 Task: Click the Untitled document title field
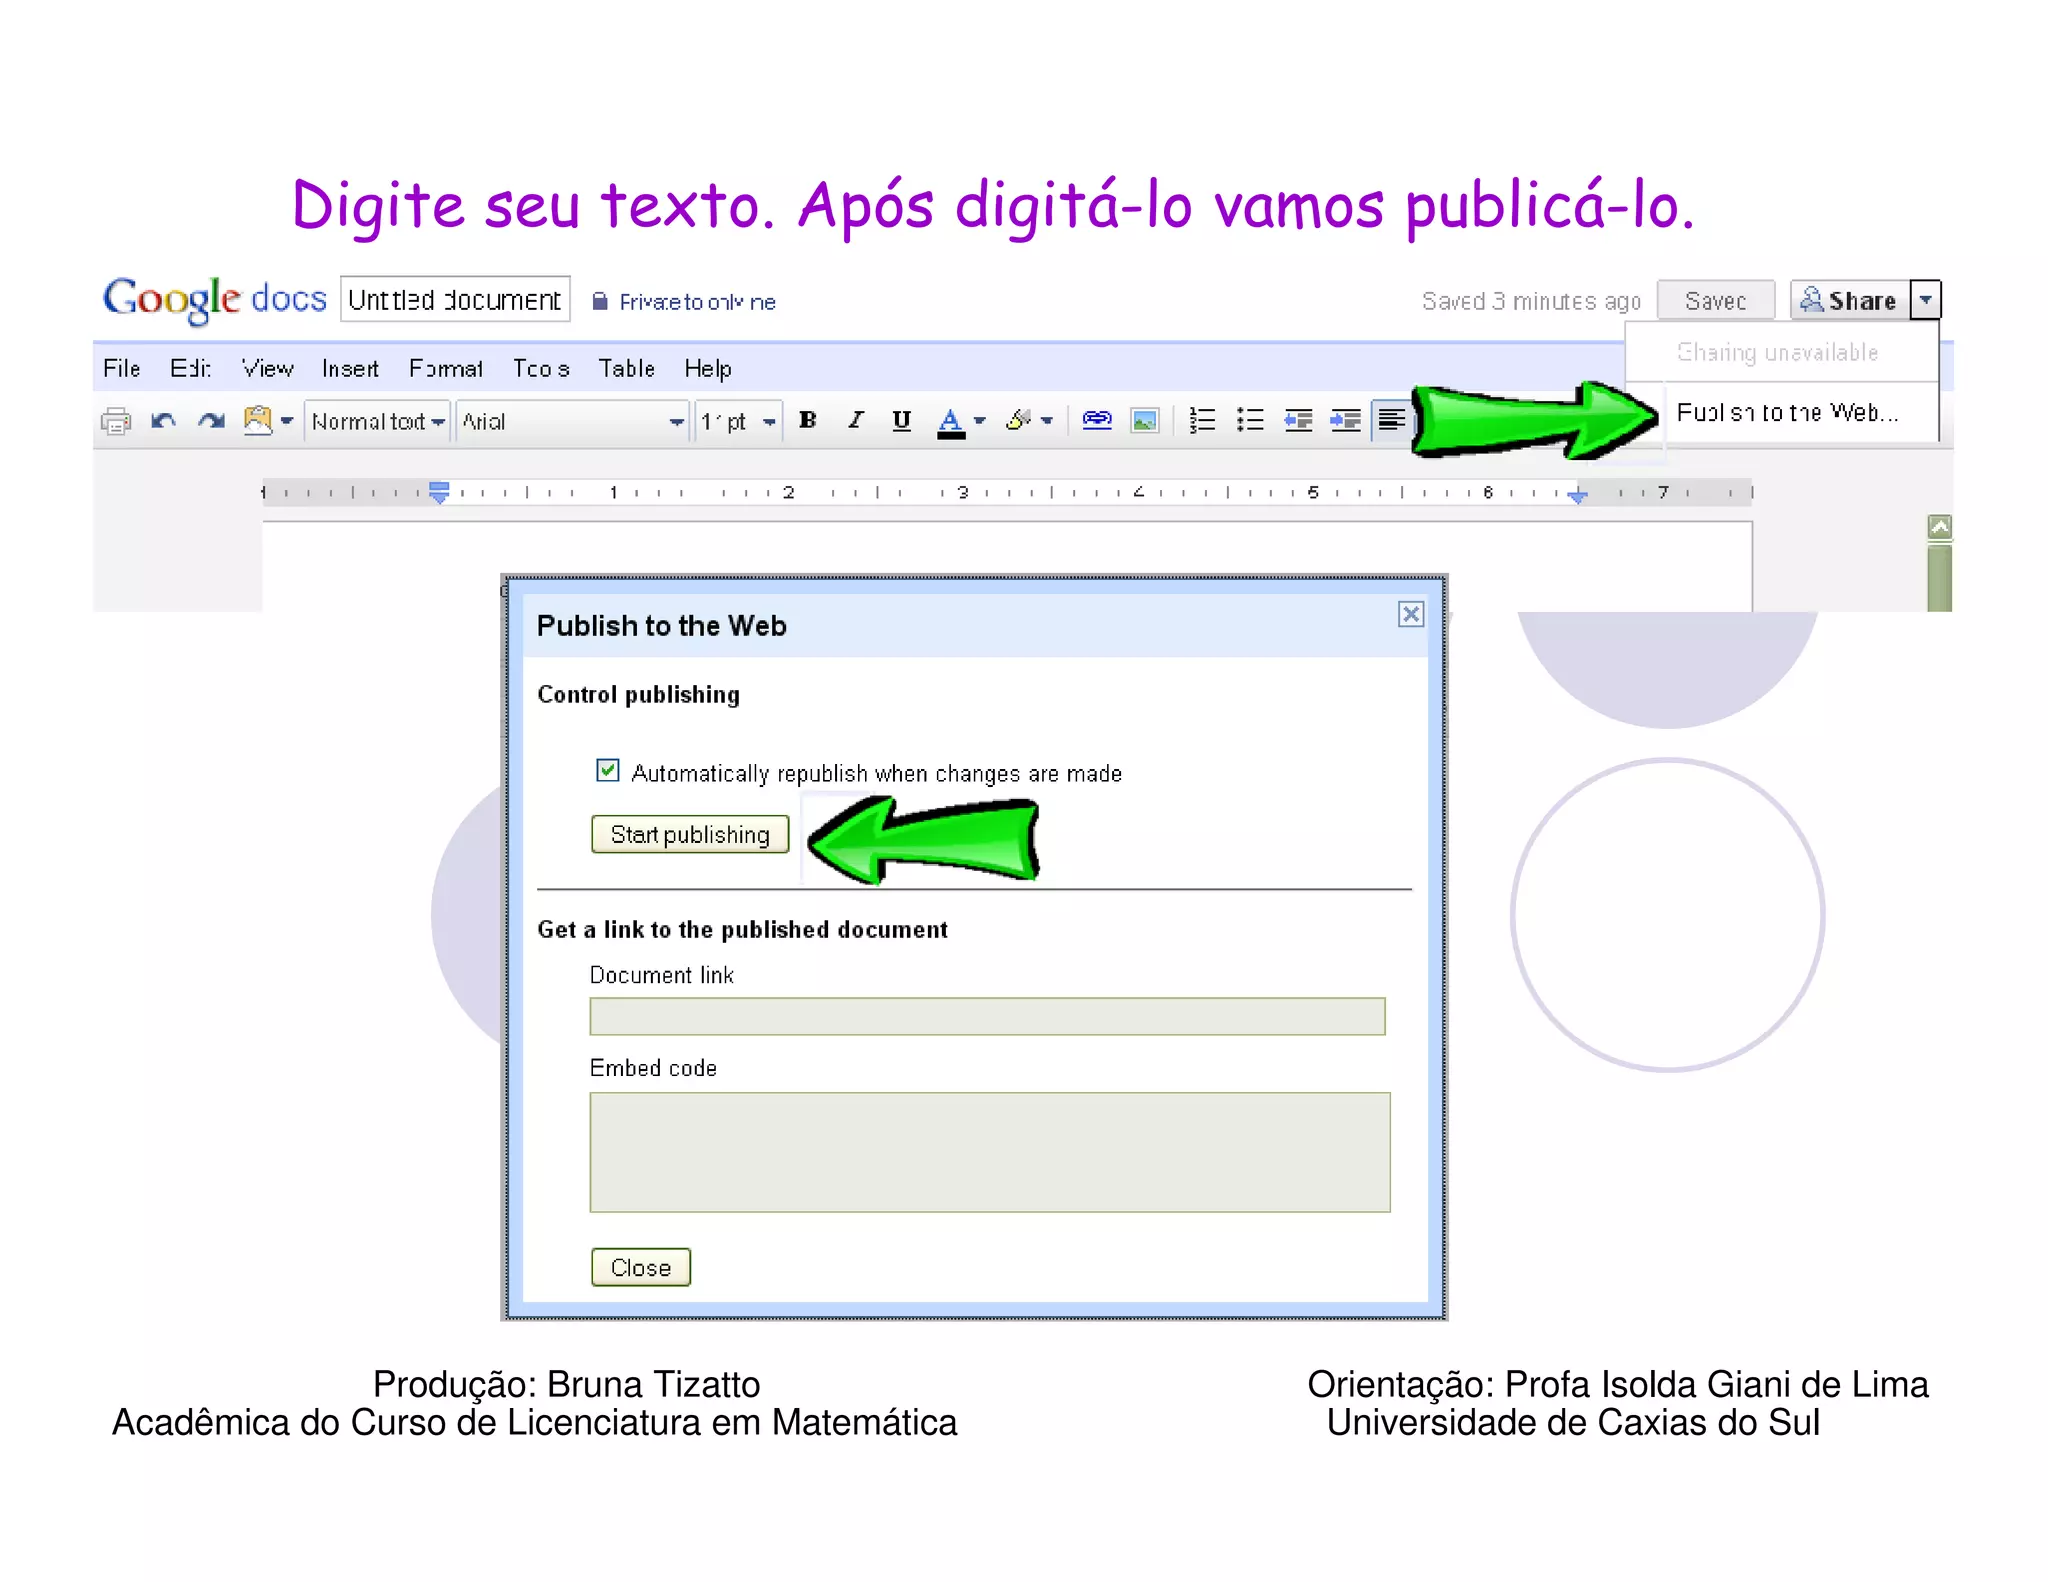(x=455, y=299)
